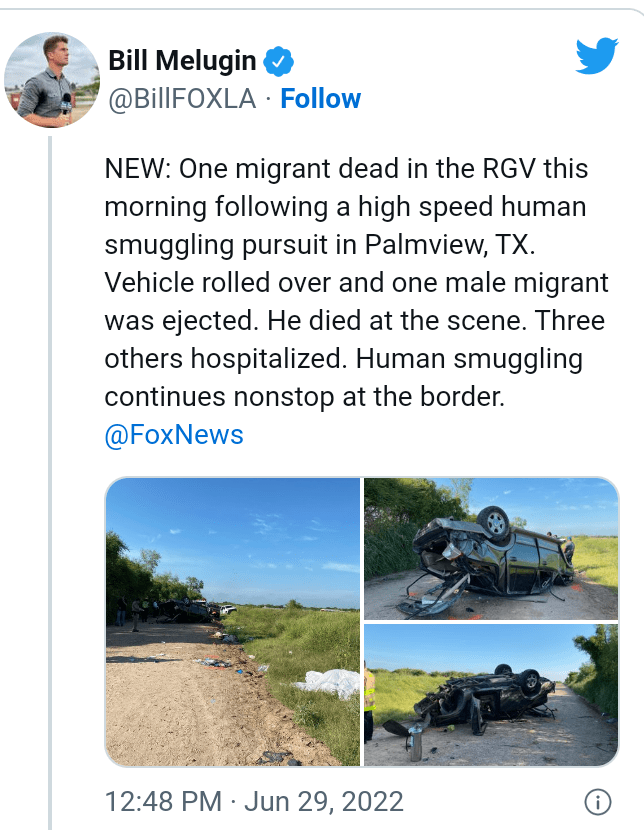The image size is (644, 830).
Task: Open the bottom-right wrecked car photo
Action: [491, 696]
